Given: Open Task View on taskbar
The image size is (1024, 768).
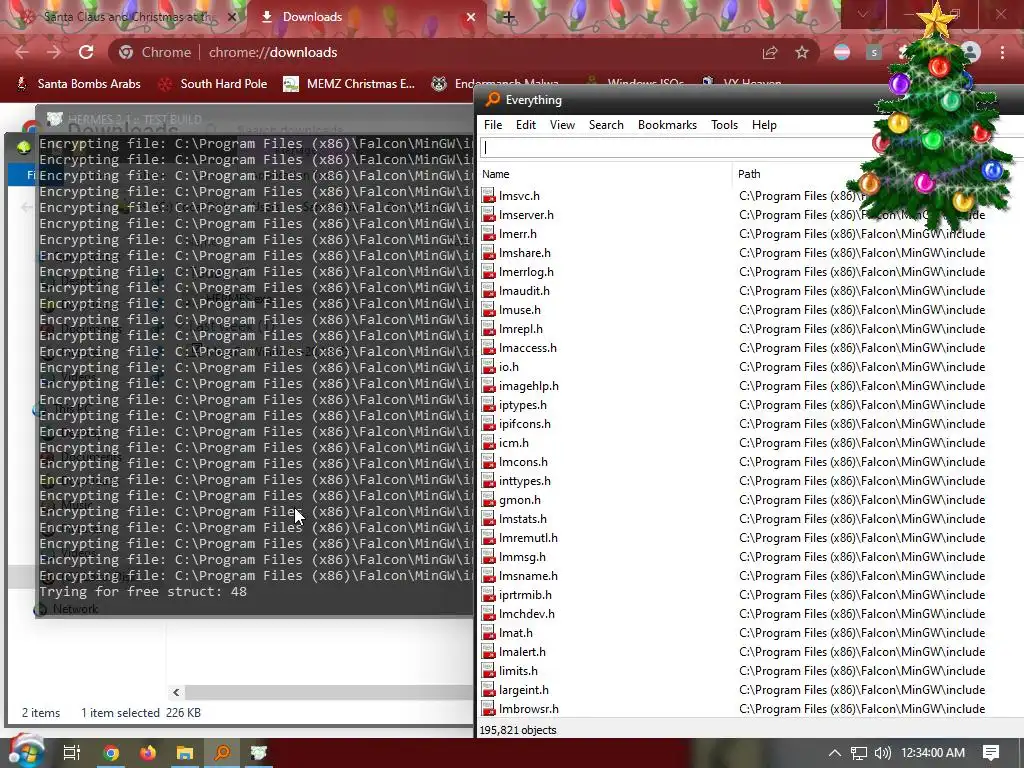Looking at the screenshot, I should coord(72,753).
